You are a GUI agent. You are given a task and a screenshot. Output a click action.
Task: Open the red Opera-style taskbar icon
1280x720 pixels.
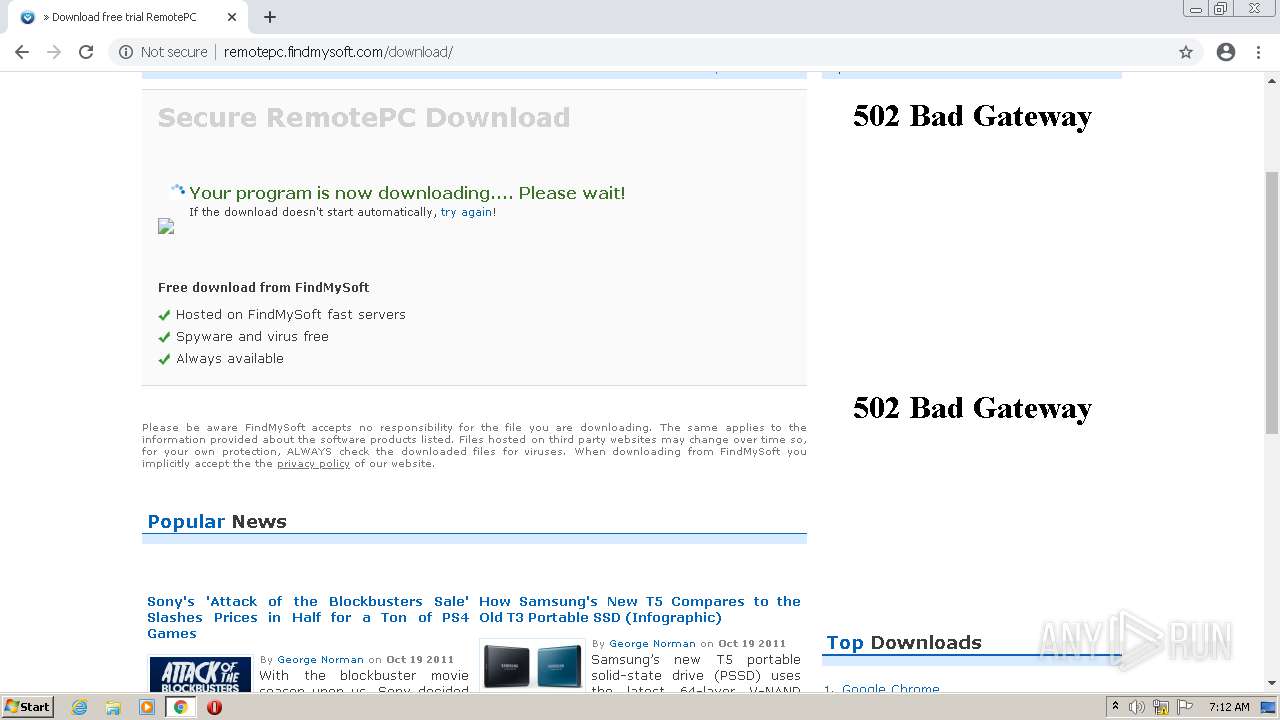click(x=214, y=707)
